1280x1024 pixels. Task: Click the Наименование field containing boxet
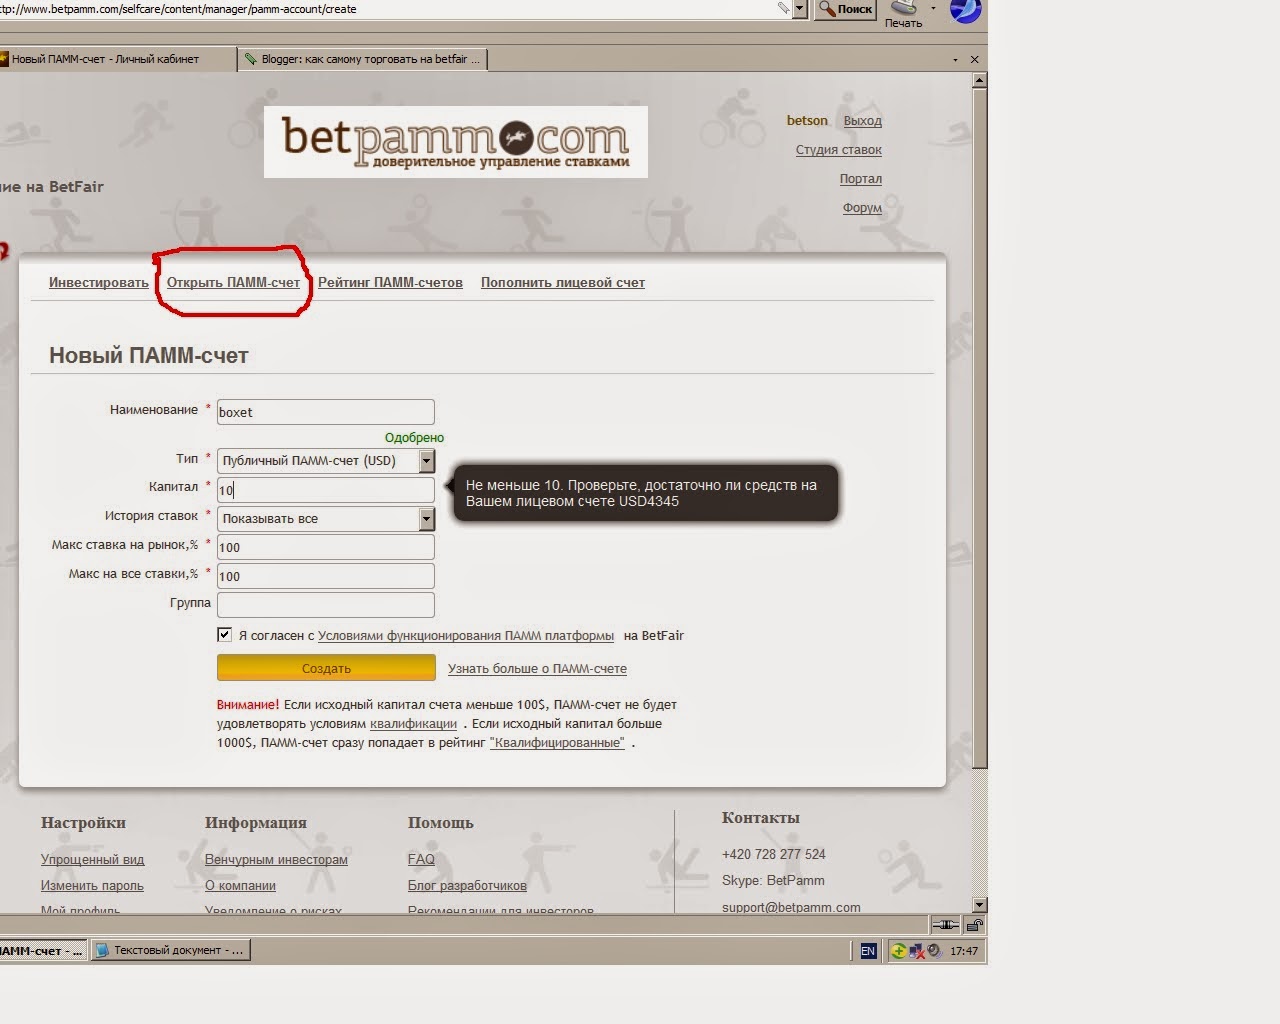326,412
